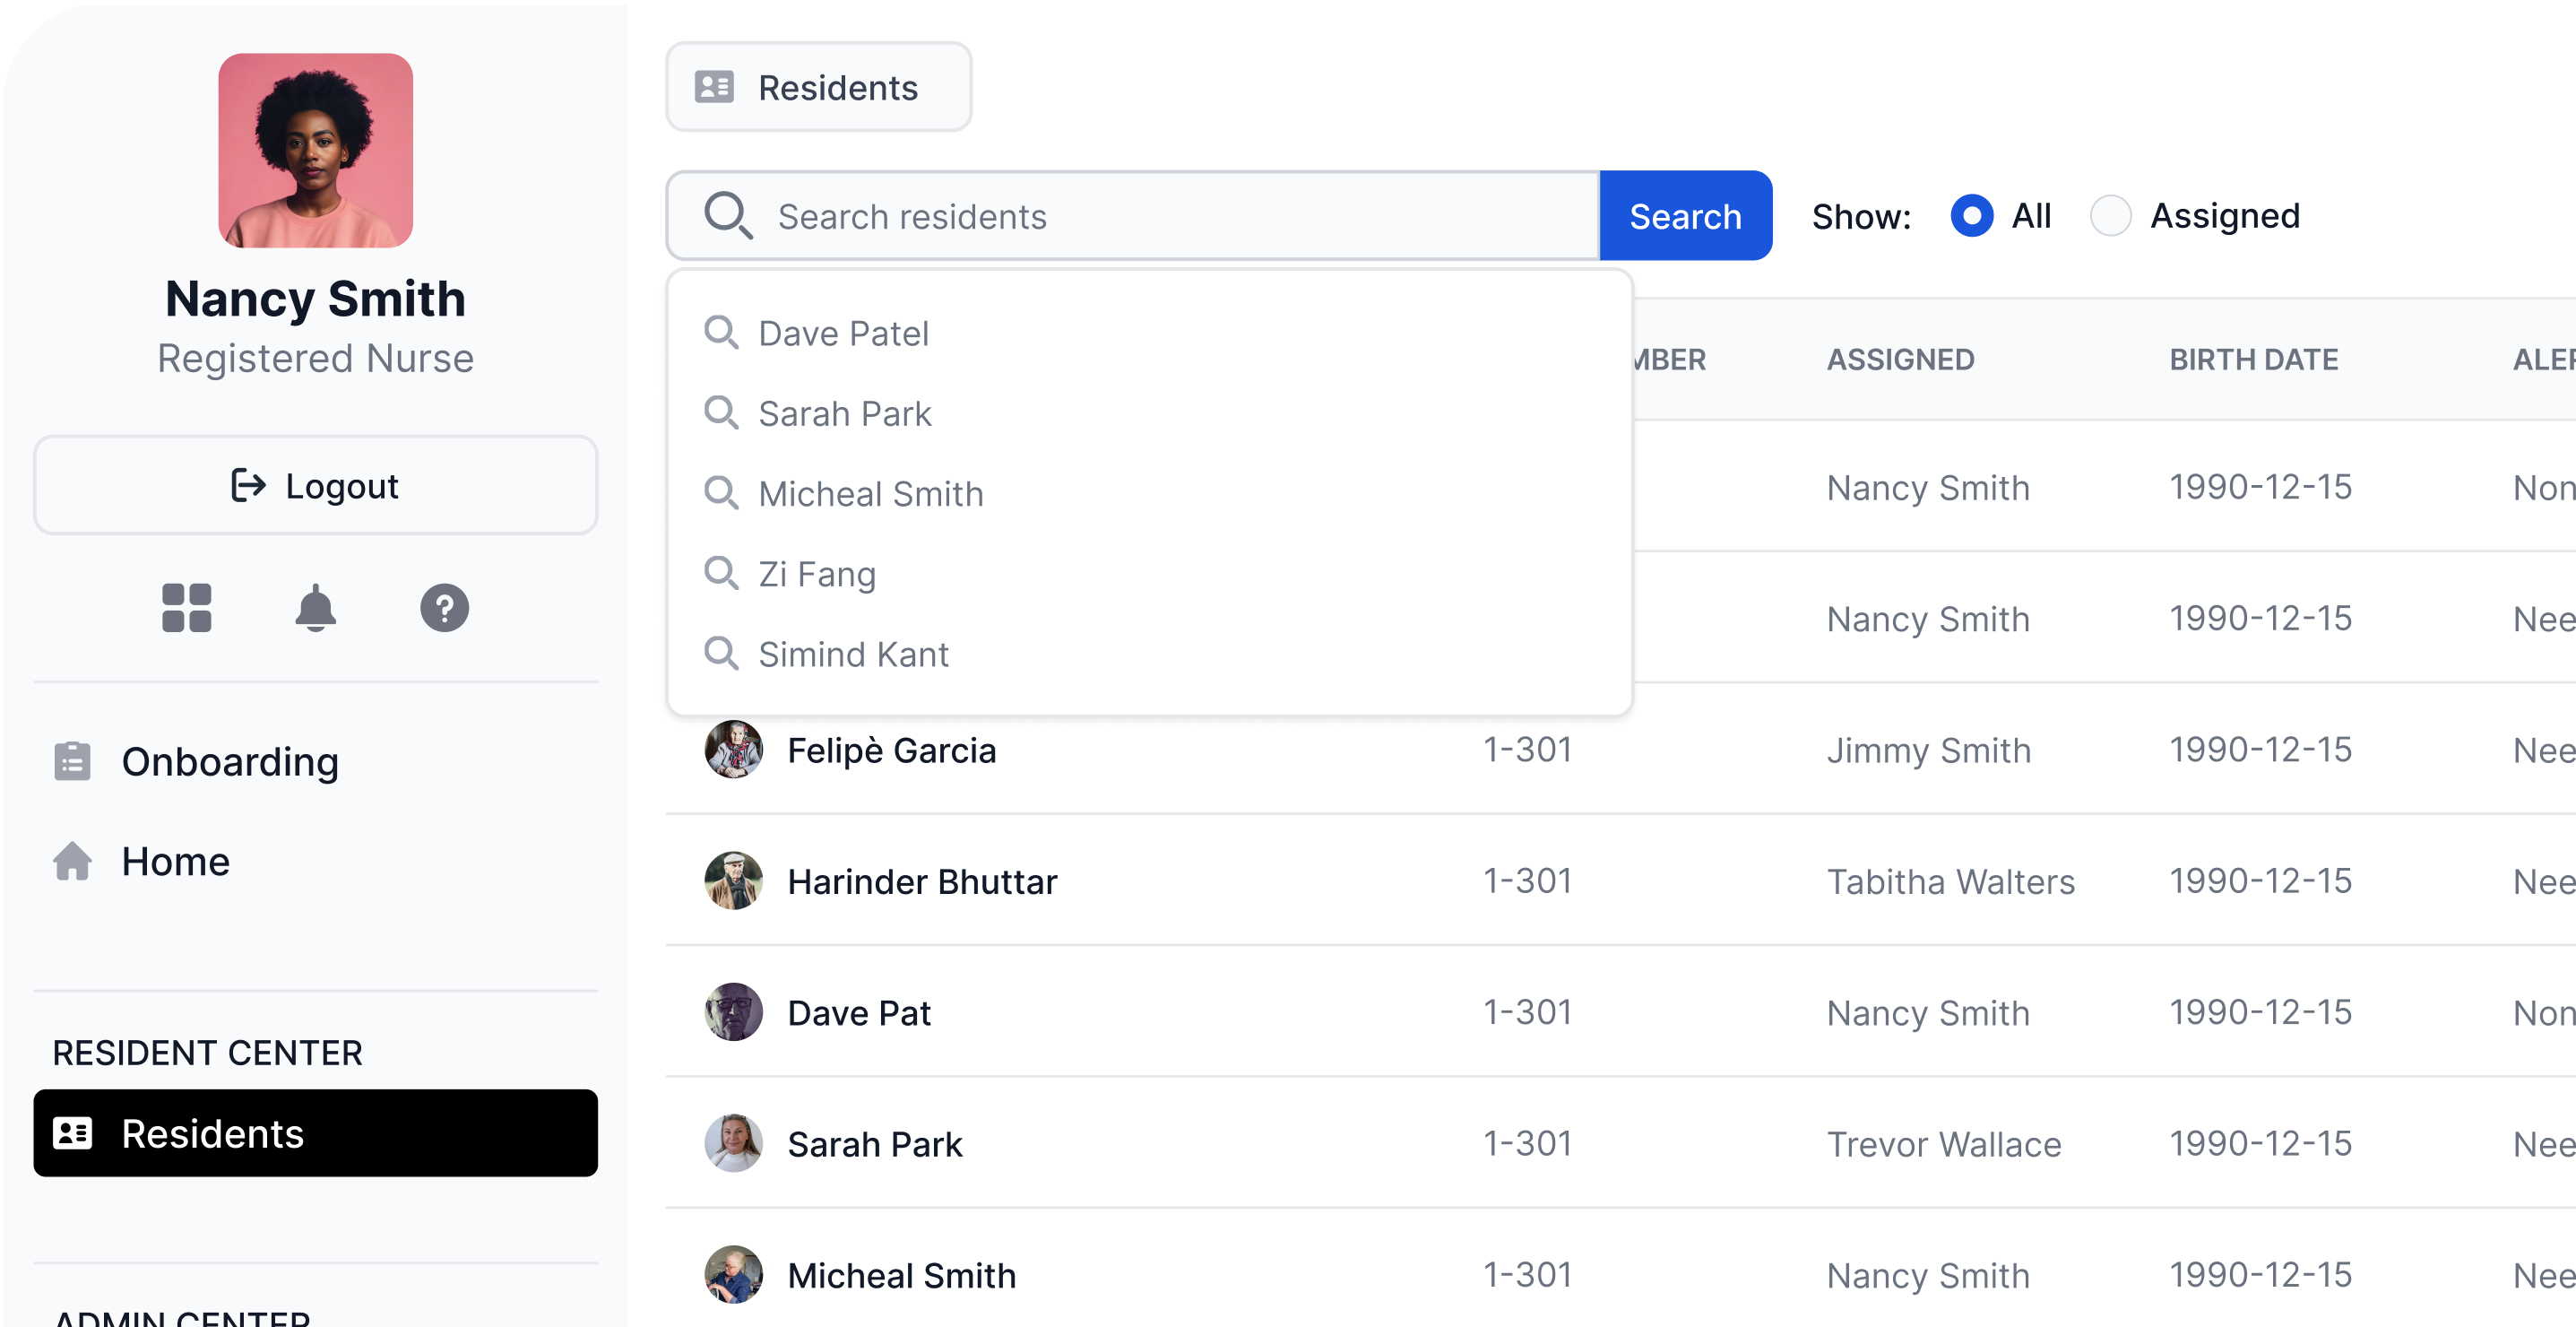This screenshot has height=1327, width=2576.
Task: Open the help question mark icon
Action: 444,608
